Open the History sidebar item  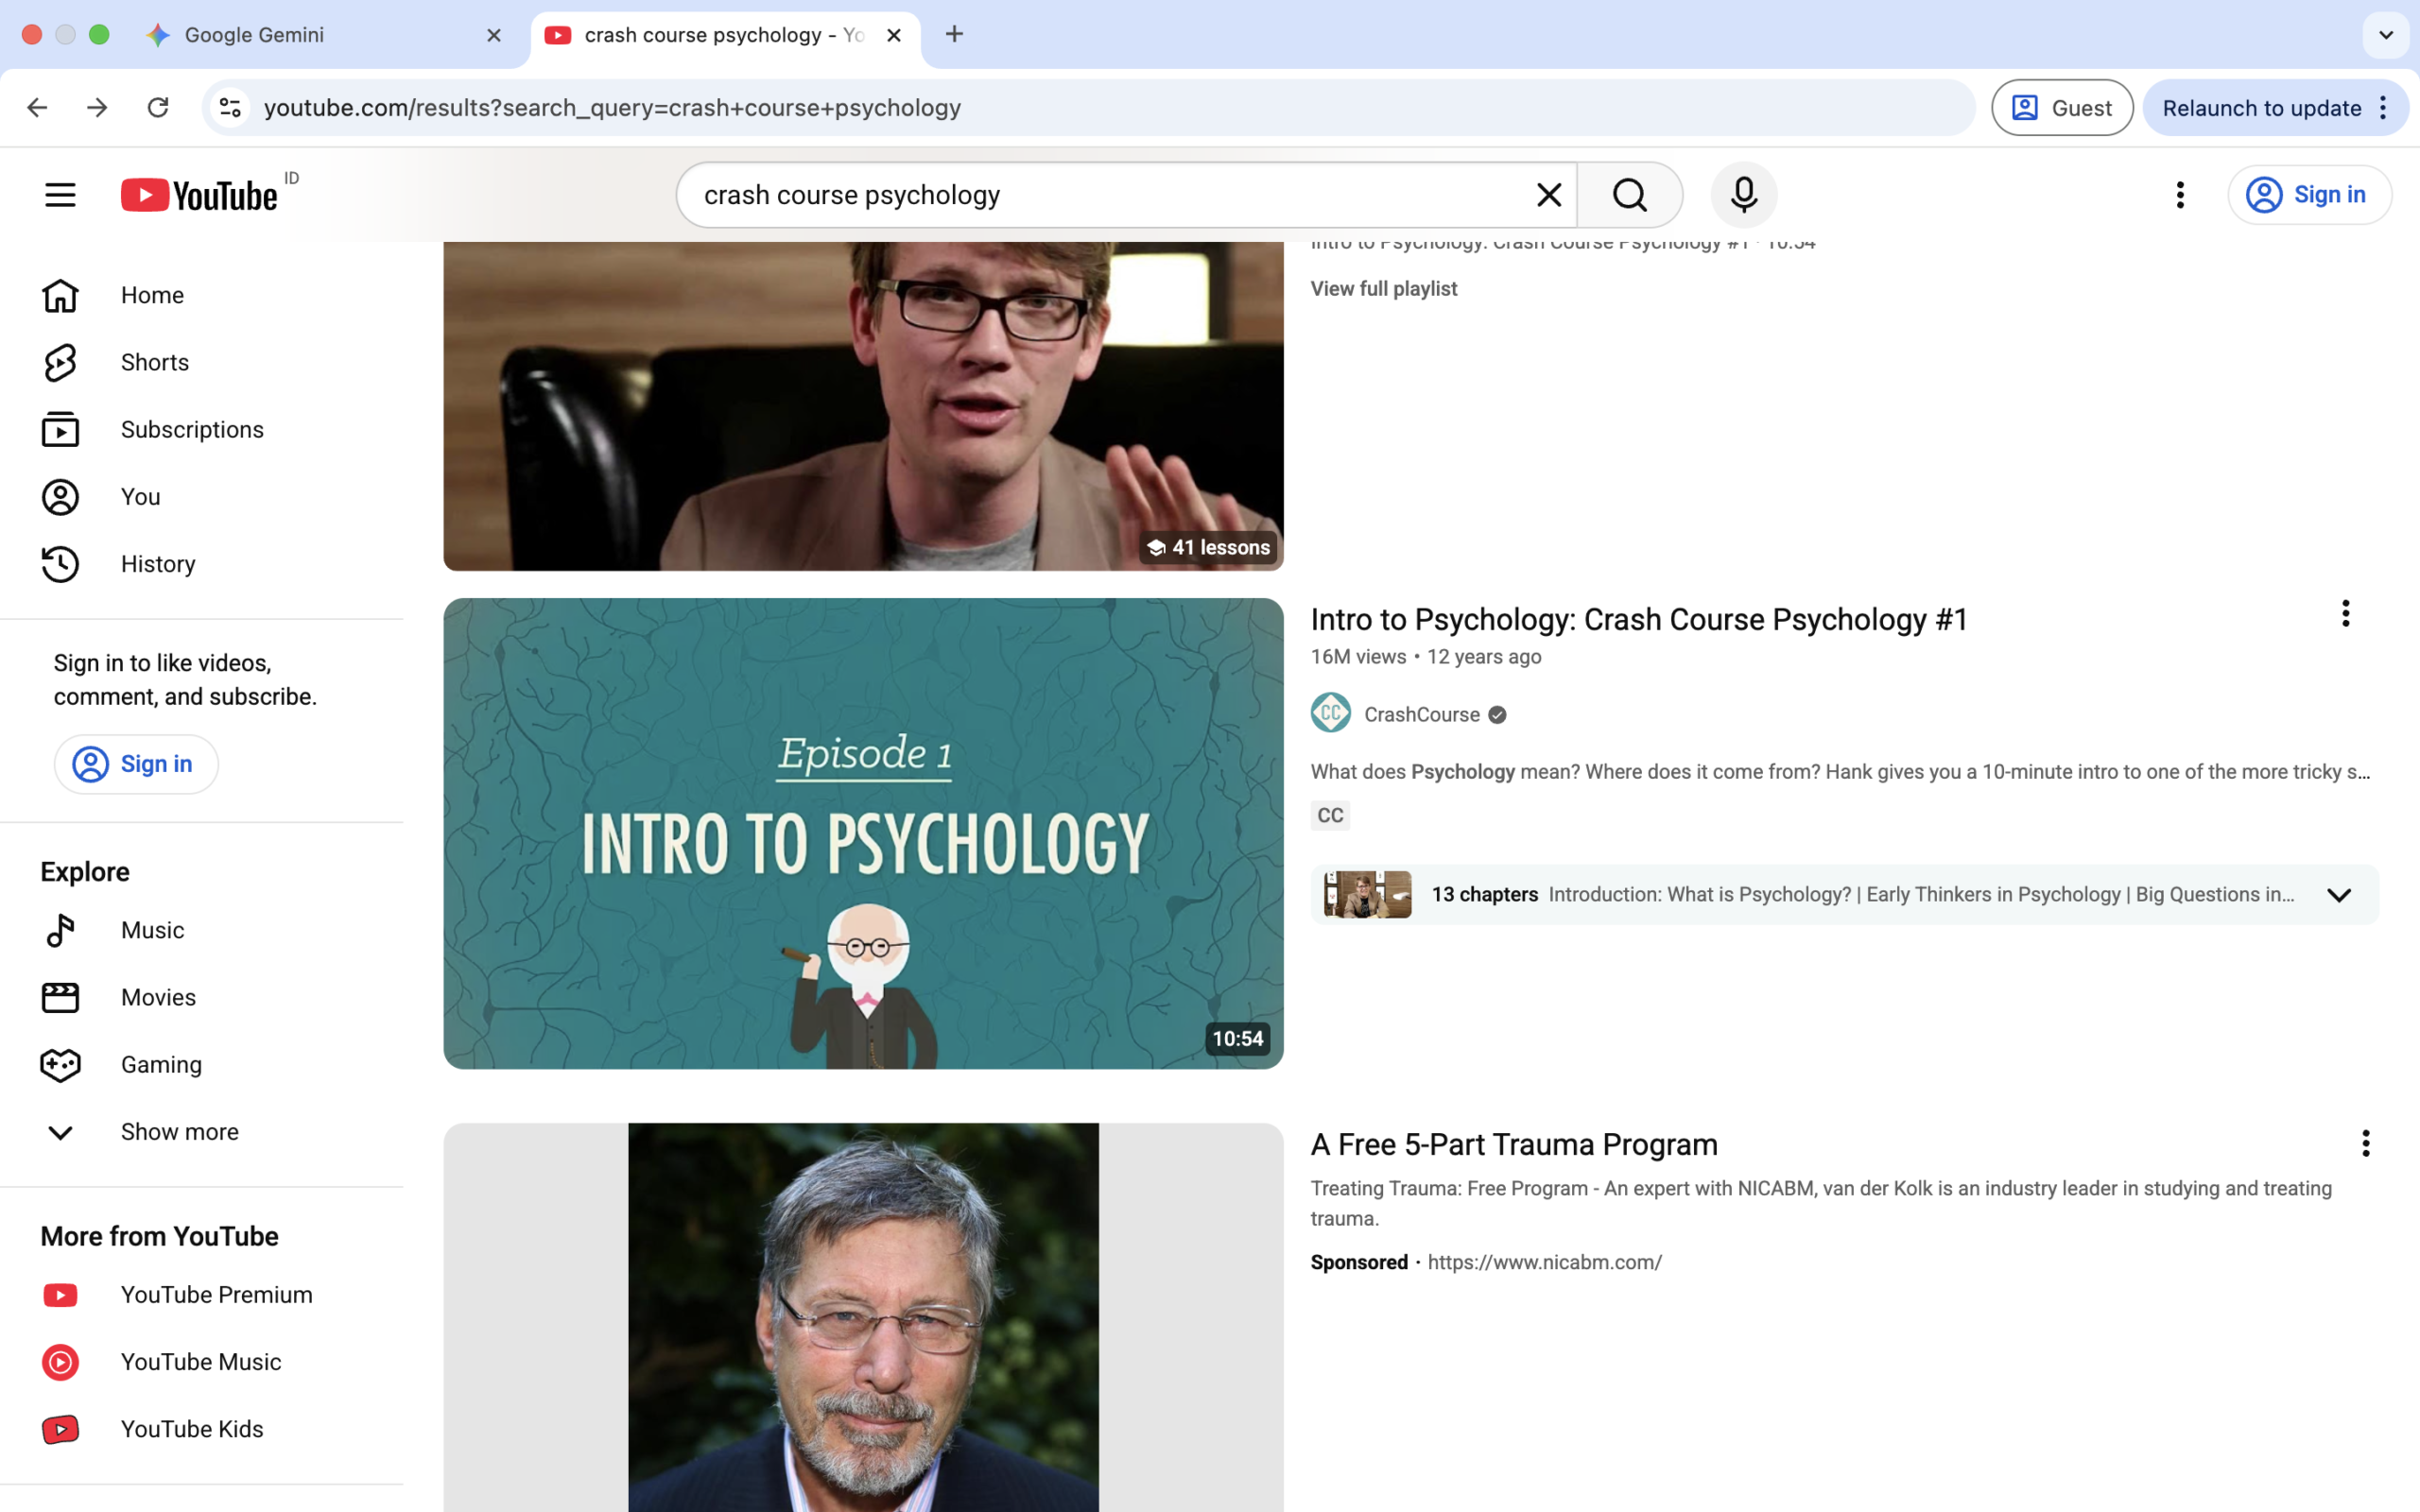pos(157,564)
